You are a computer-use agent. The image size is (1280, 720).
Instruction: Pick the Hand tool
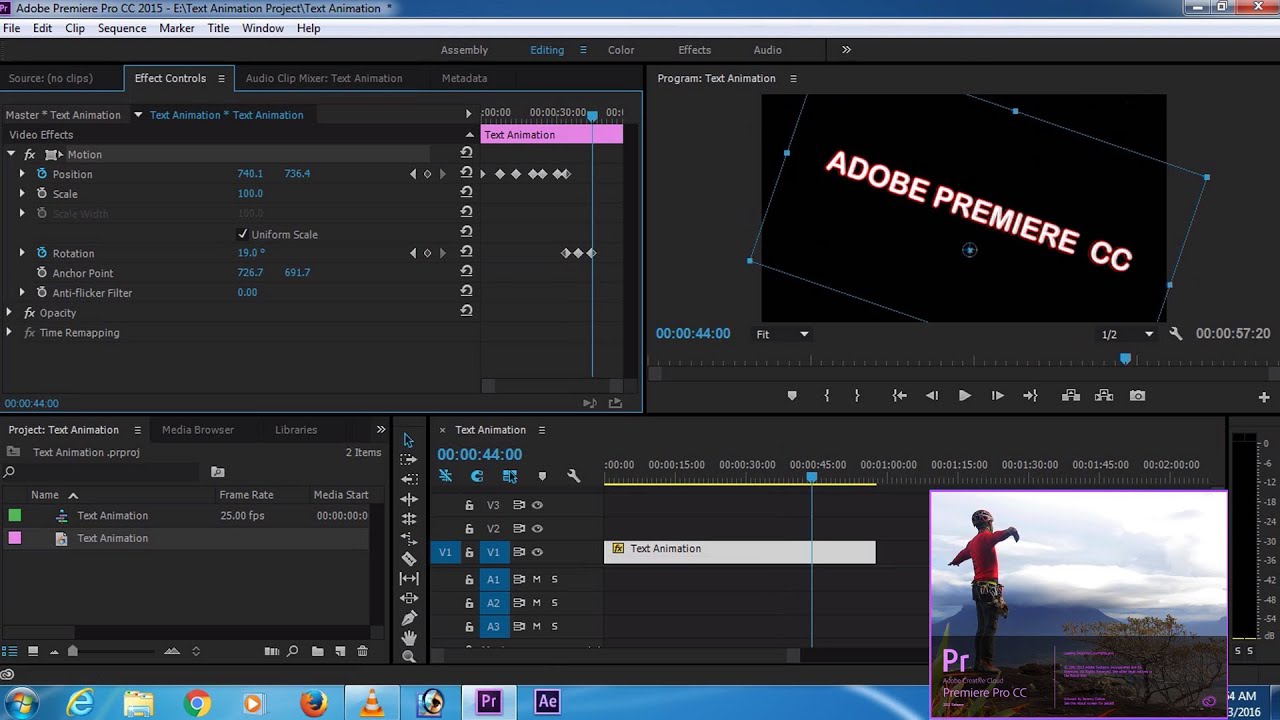coord(408,637)
